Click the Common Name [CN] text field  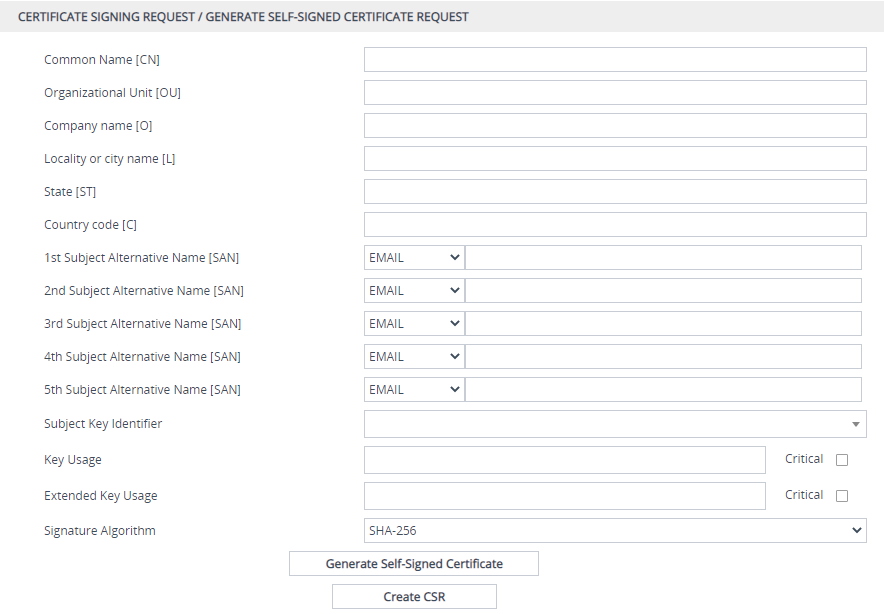coord(615,60)
